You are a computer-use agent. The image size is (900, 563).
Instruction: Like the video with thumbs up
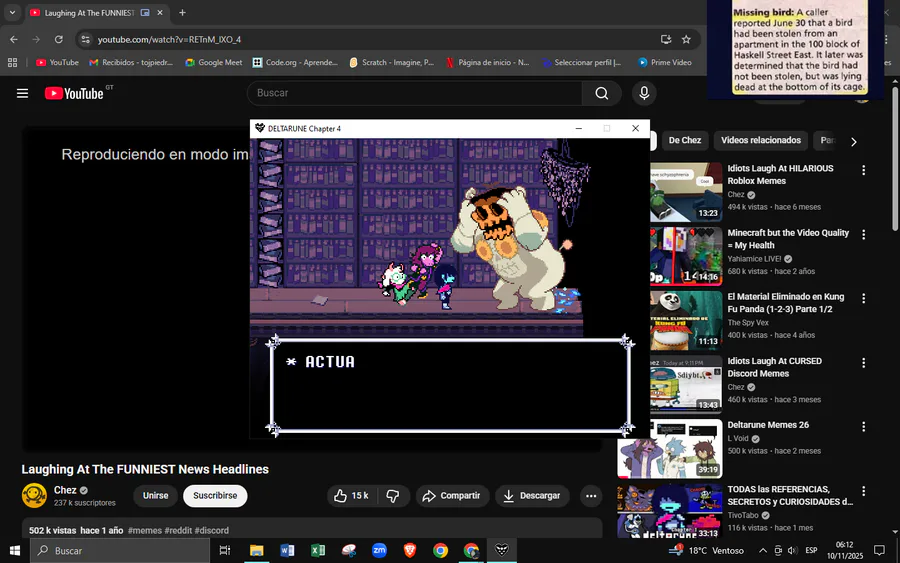click(352, 496)
